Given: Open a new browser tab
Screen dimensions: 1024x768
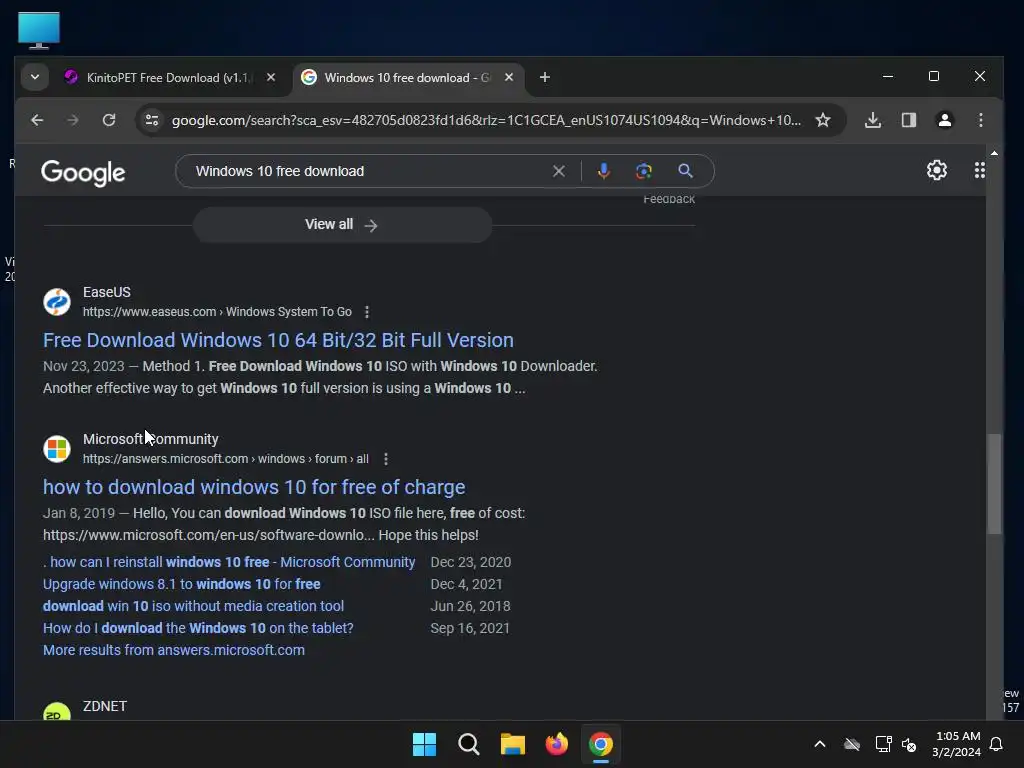Looking at the screenshot, I should (x=545, y=77).
